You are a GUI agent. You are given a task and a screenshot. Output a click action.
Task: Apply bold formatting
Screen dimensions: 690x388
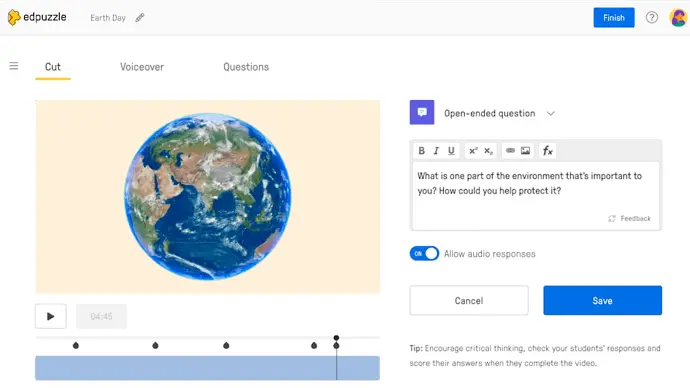pyautogui.click(x=422, y=151)
